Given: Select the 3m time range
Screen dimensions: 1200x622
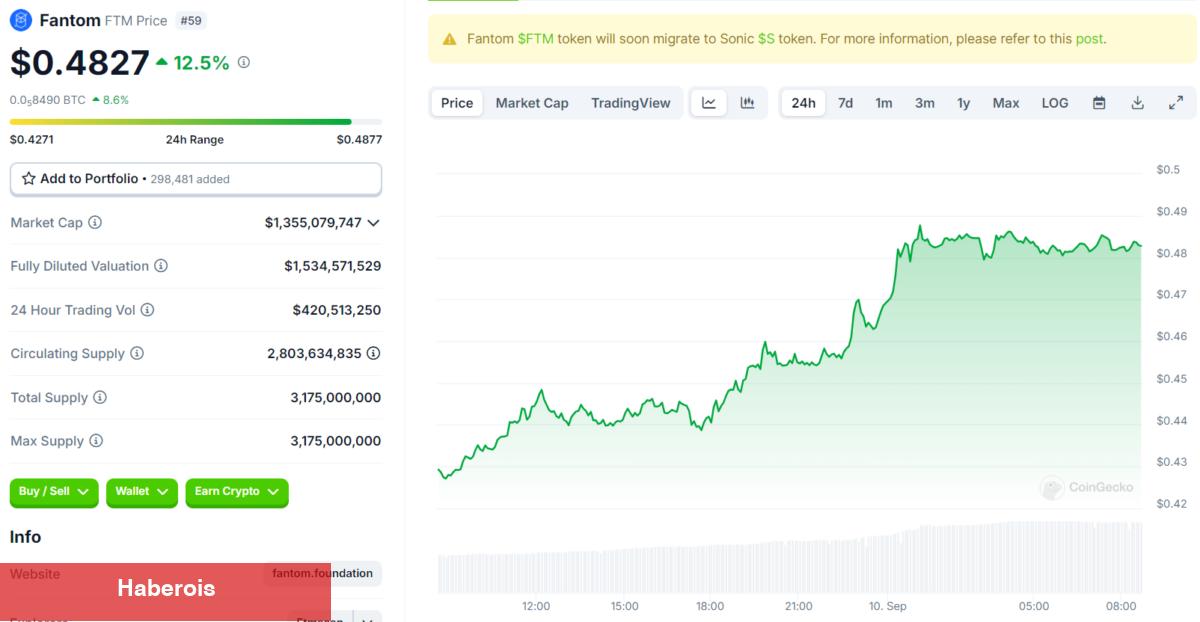Looking at the screenshot, I should click(x=925, y=103).
